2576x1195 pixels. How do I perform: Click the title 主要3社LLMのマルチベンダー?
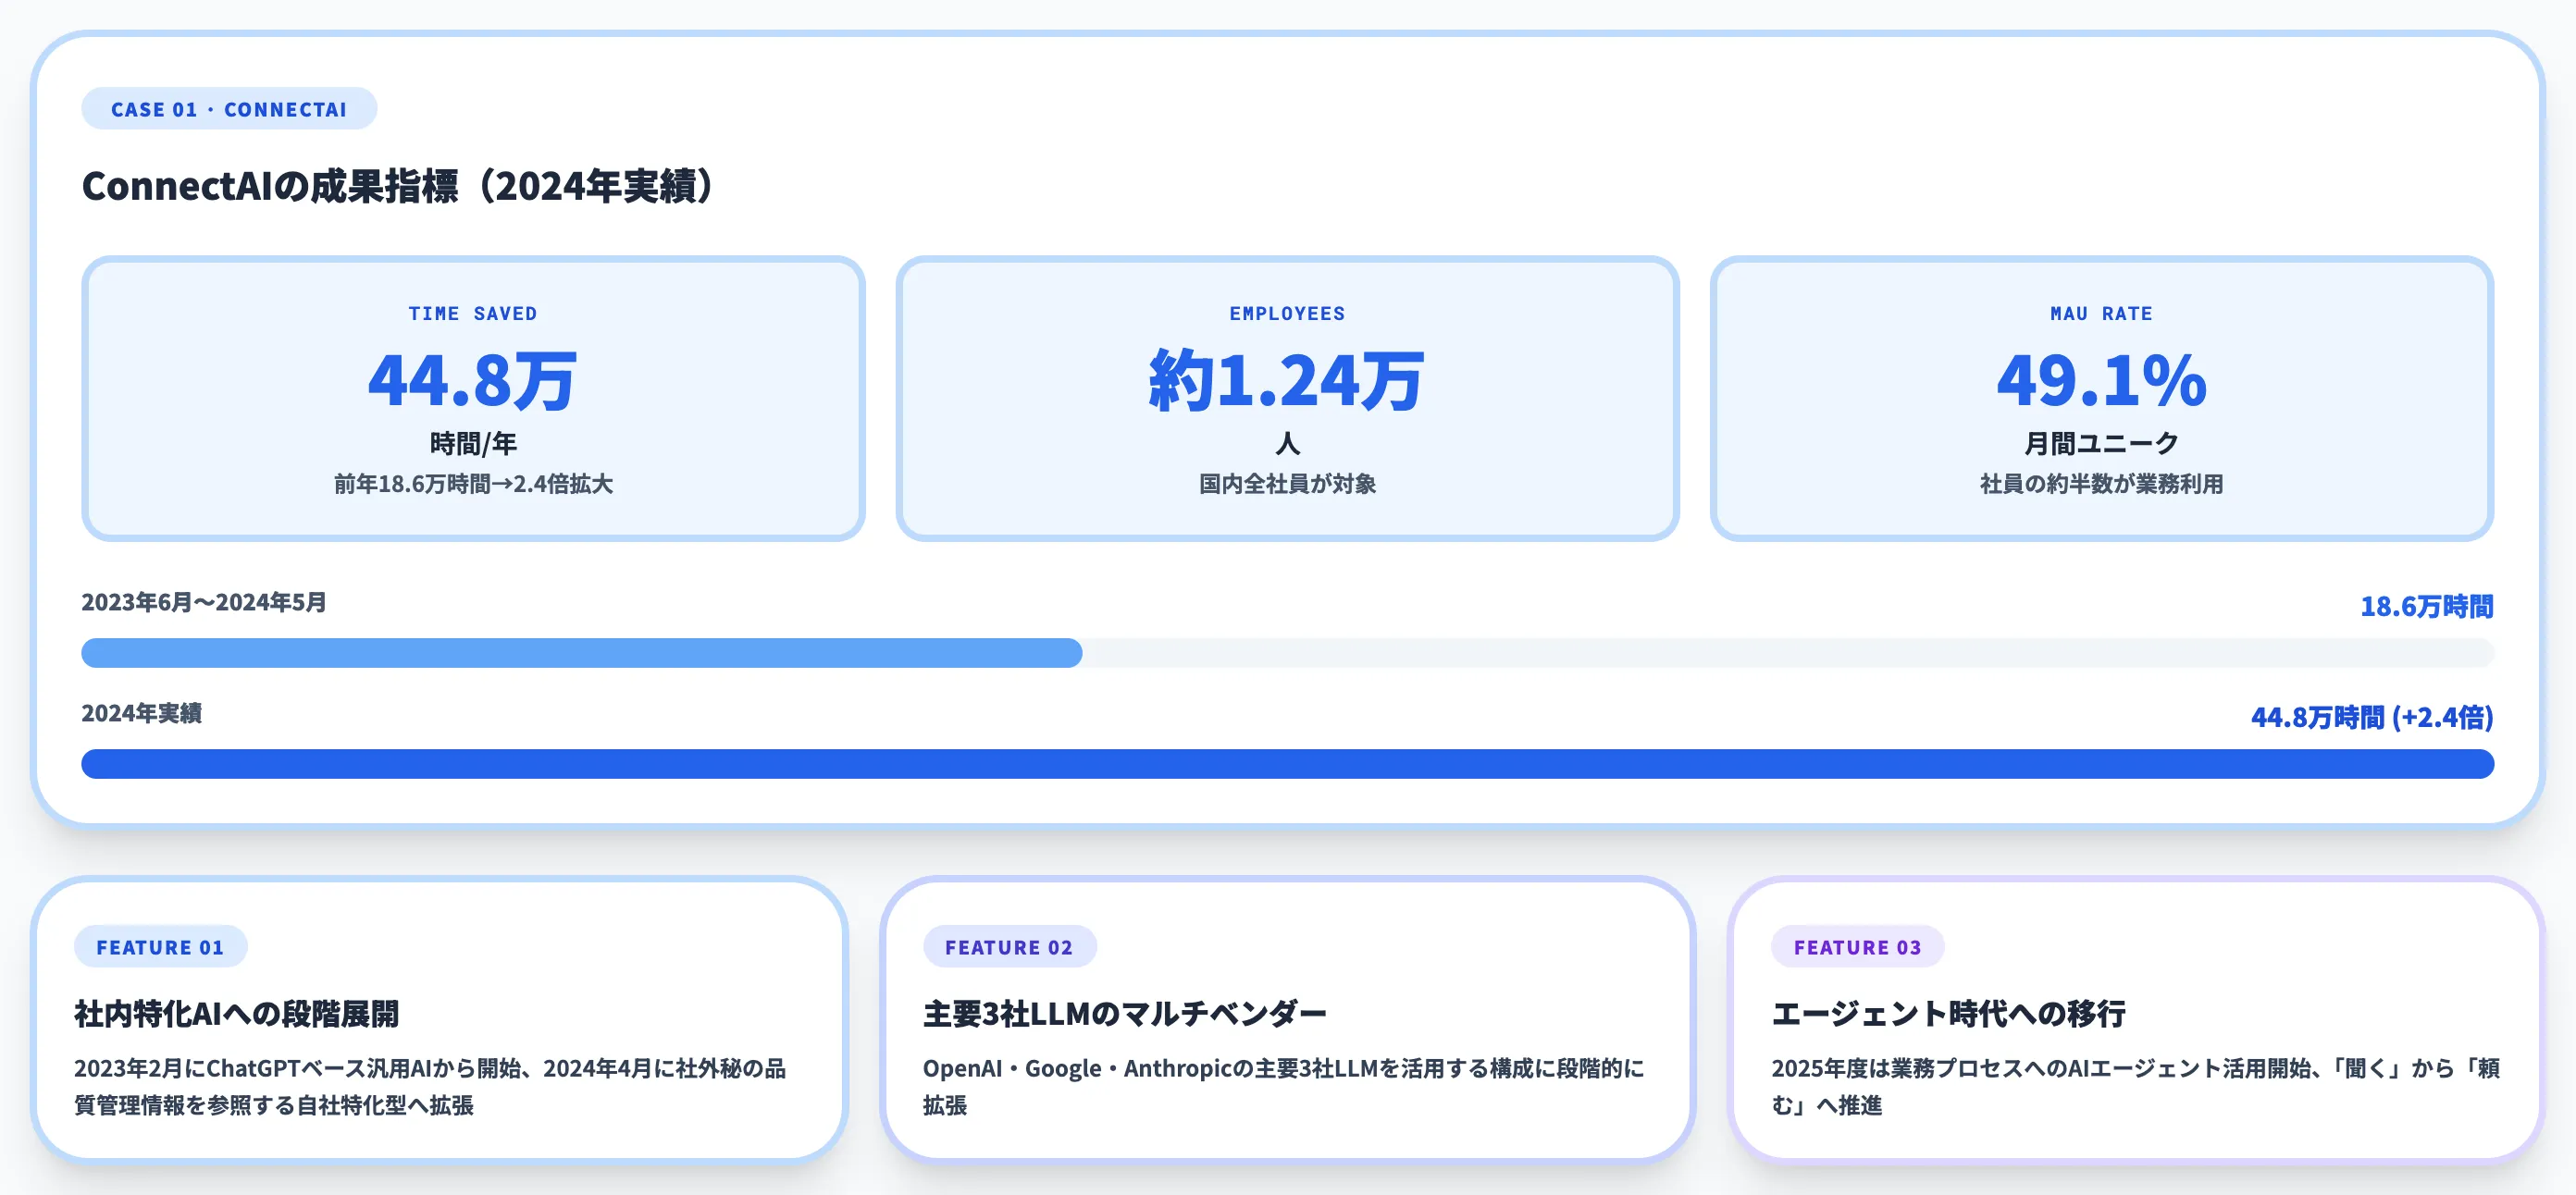coord(1125,1014)
